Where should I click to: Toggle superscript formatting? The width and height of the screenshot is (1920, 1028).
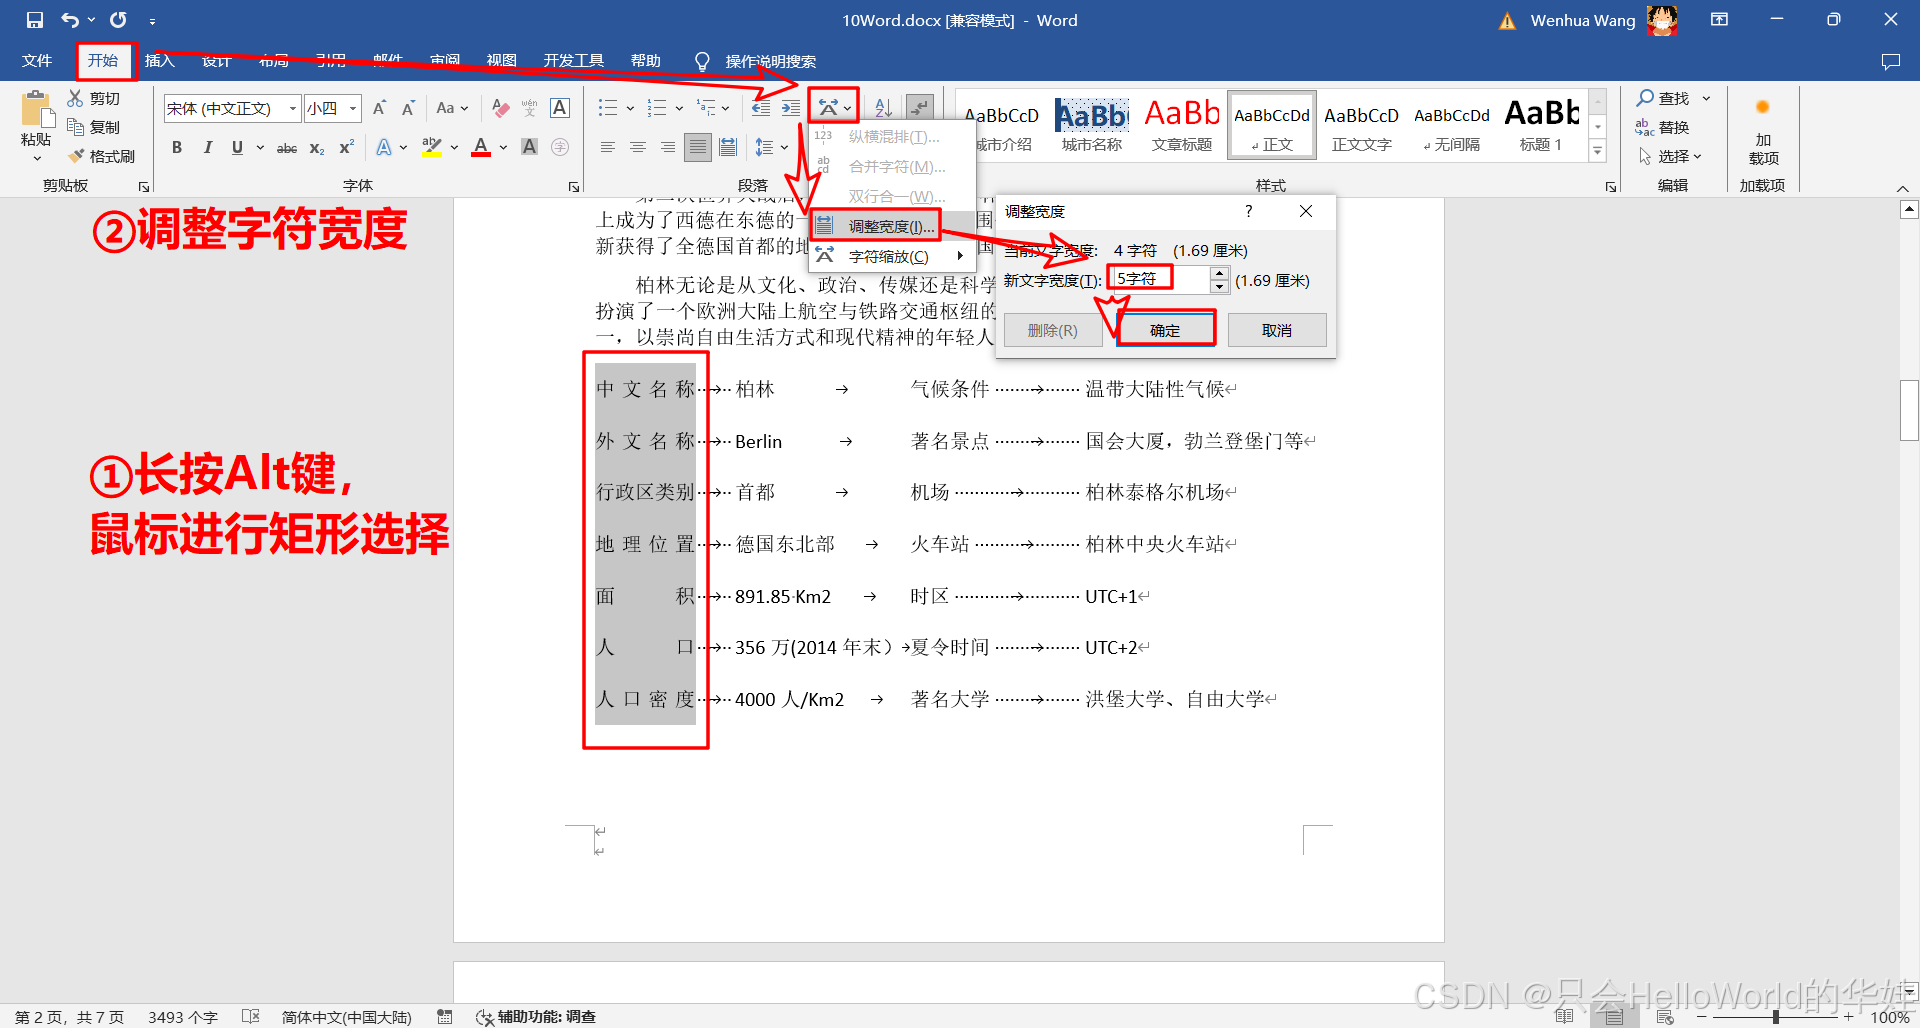(346, 147)
